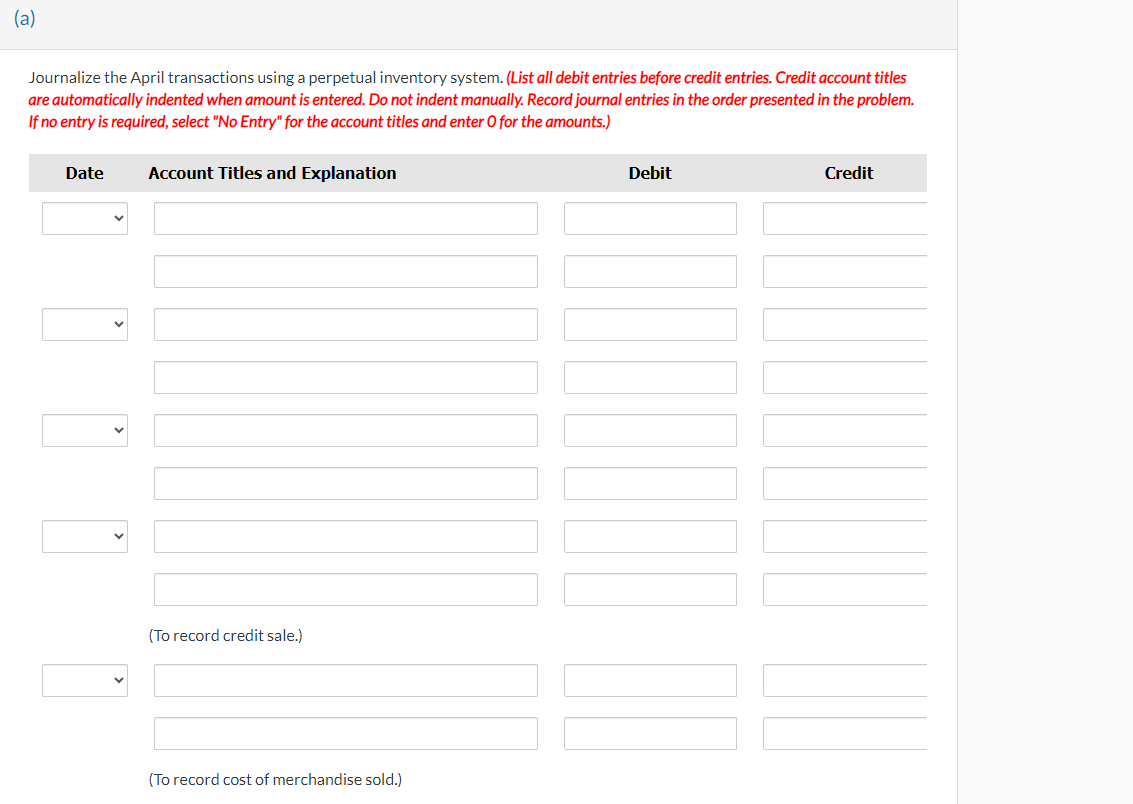This screenshot has width=1133, height=804.
Task: Click the Account Titles and Explanation column header
Action: pyautogui.click(x=272, y=172)
